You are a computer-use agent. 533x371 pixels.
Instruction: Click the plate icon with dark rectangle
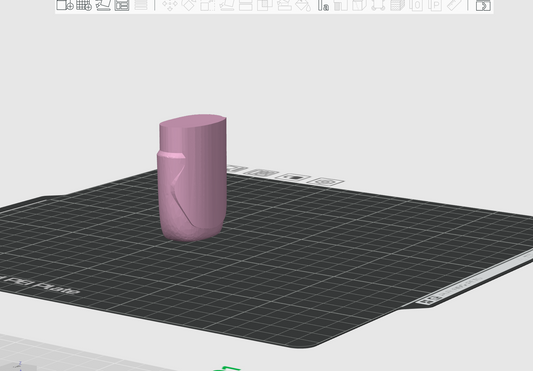coord(293,177)
